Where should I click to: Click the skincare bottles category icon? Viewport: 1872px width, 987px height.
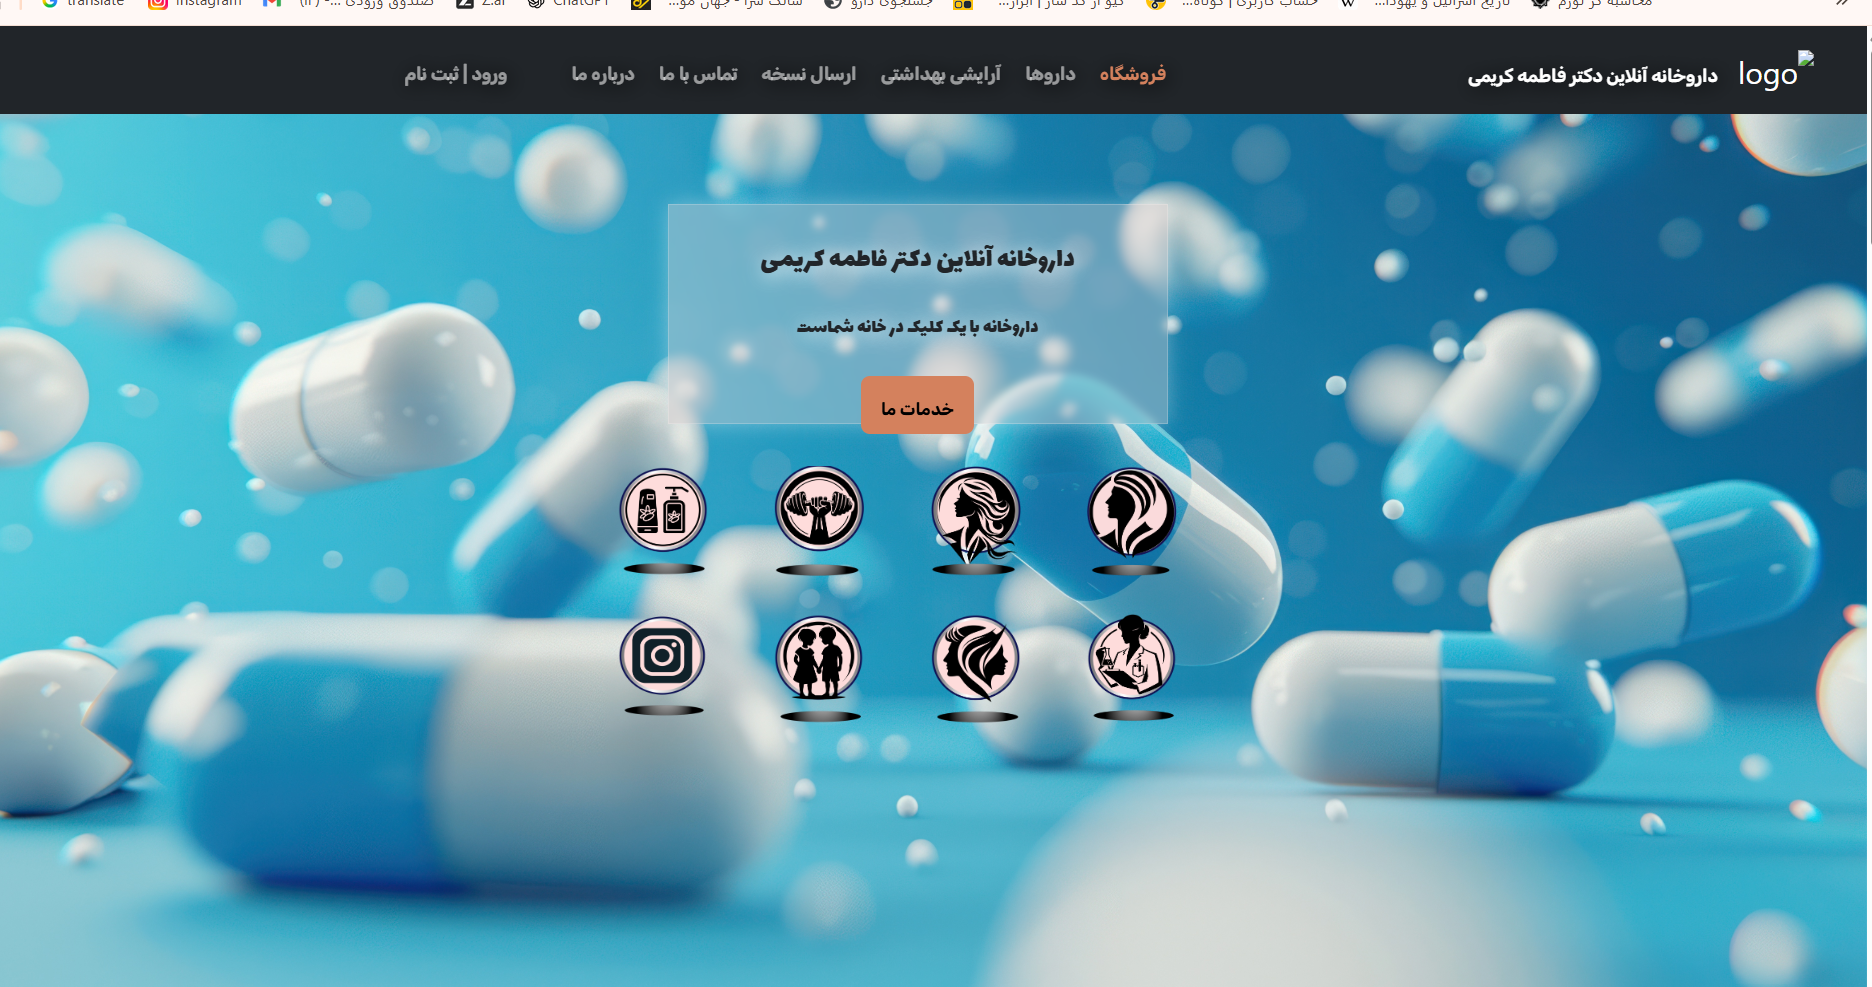tap(662, 510)
